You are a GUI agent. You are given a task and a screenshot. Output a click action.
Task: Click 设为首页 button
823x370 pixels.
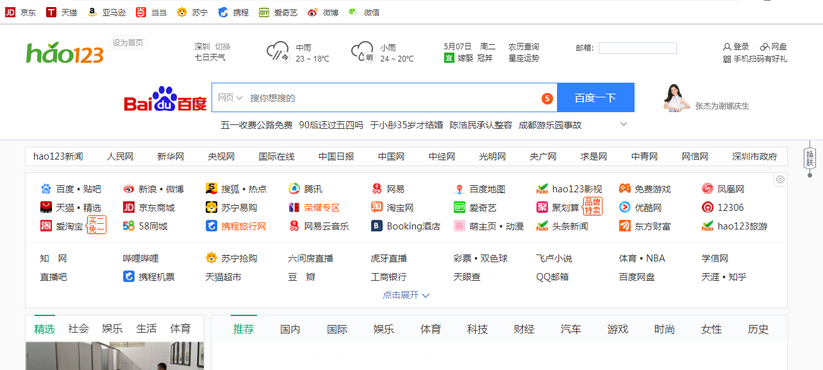tap(128, 43)
